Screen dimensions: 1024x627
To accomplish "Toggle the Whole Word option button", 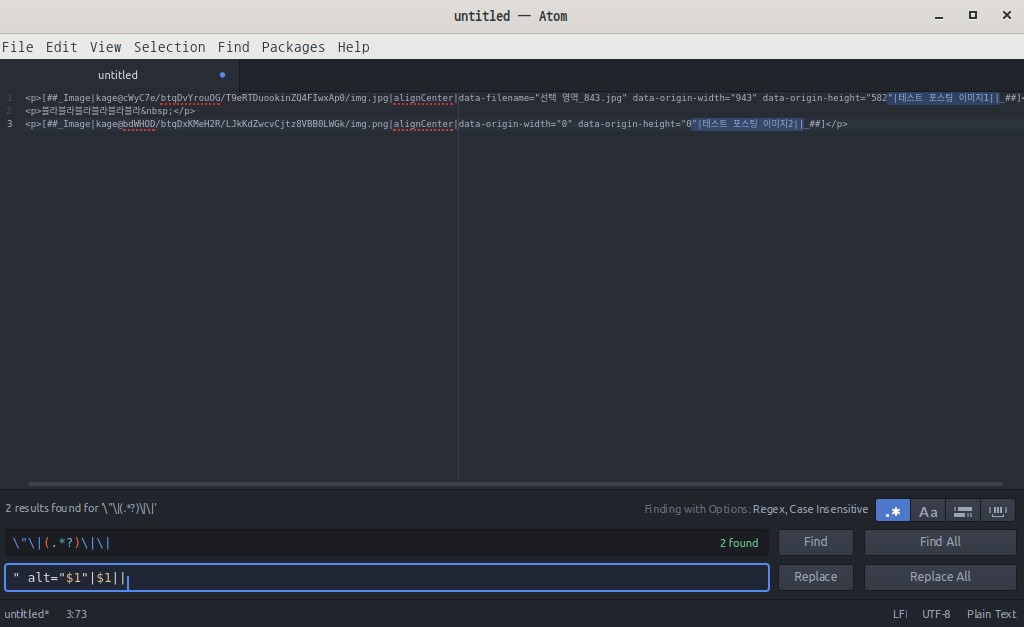I will tap(998, 511).
